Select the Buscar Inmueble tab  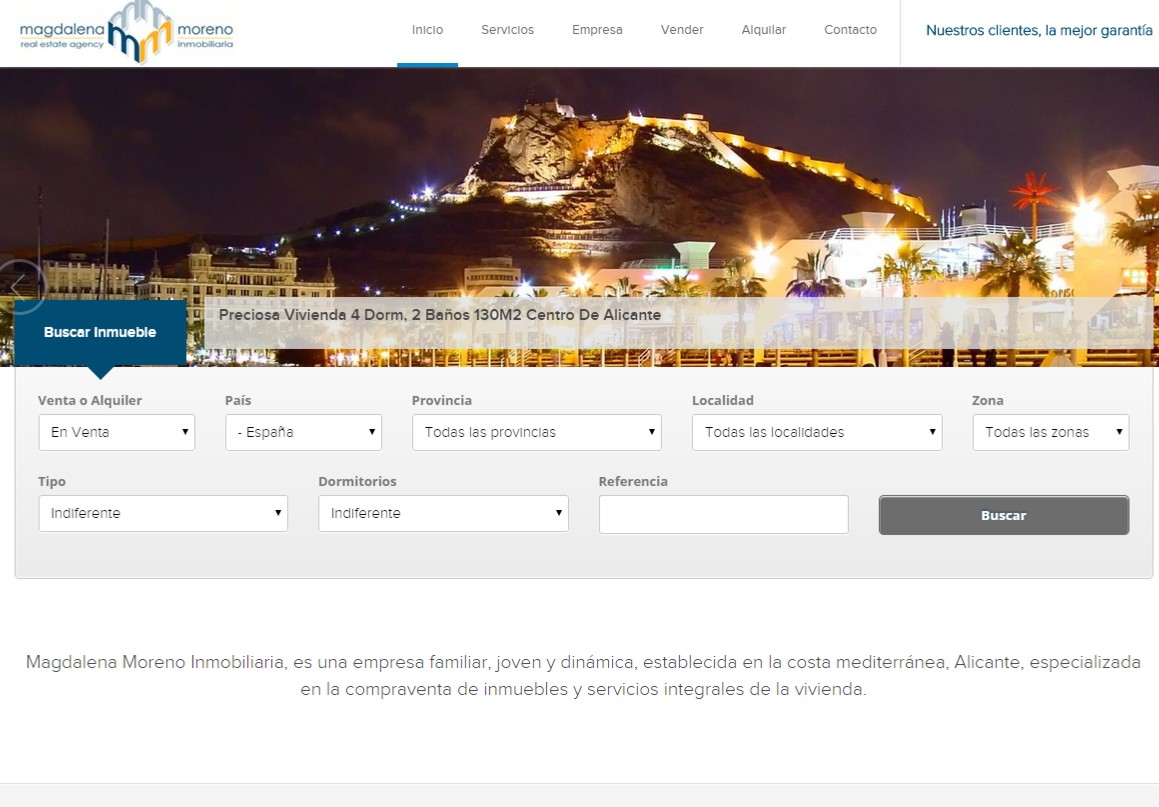pos(100,333)
